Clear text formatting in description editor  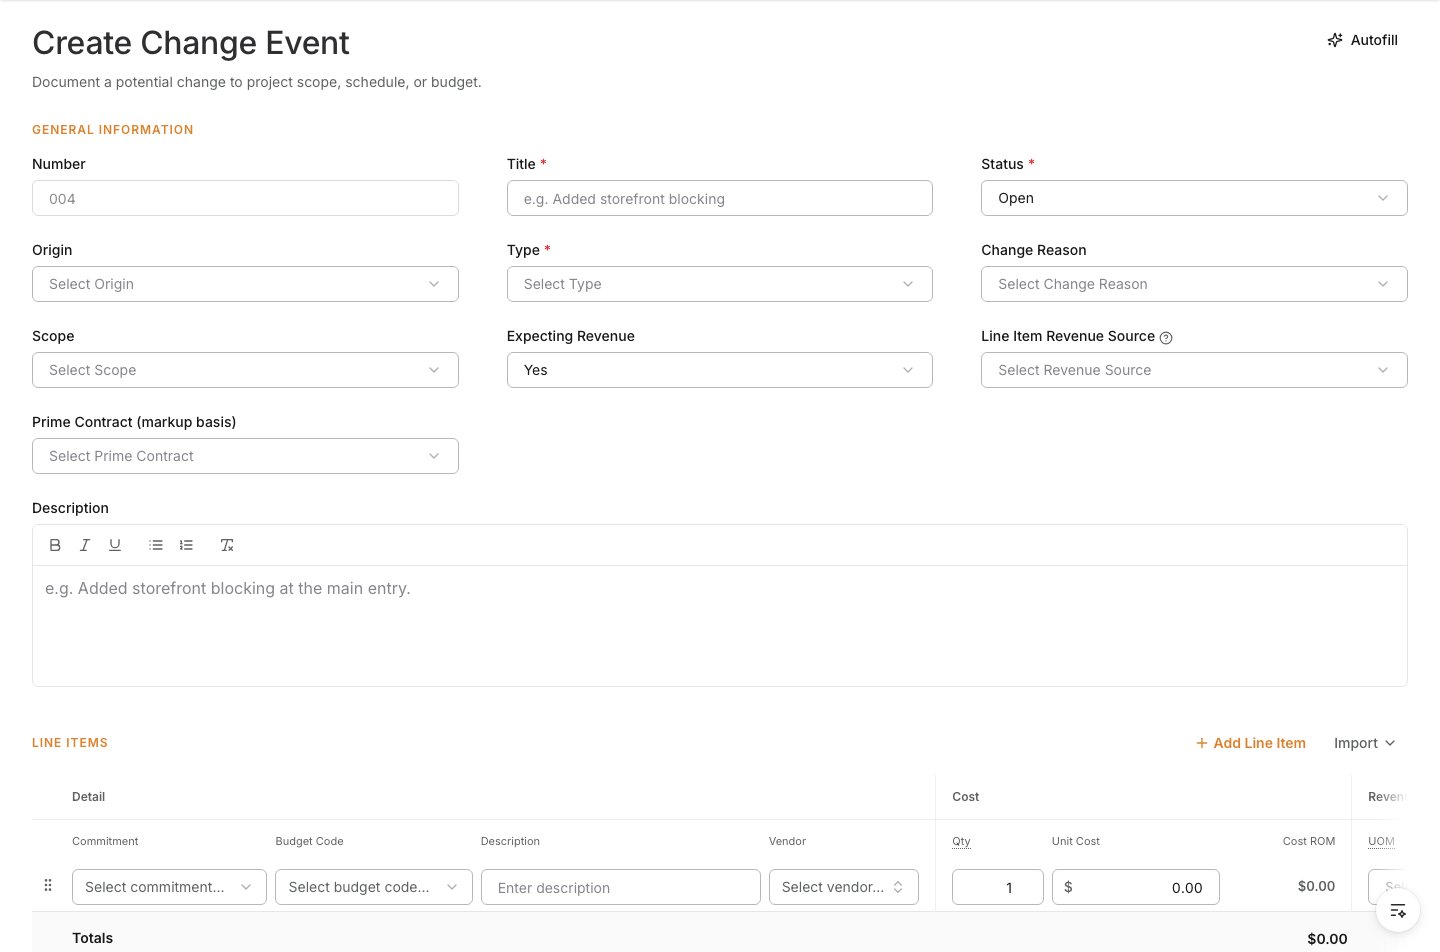(227, 545)
